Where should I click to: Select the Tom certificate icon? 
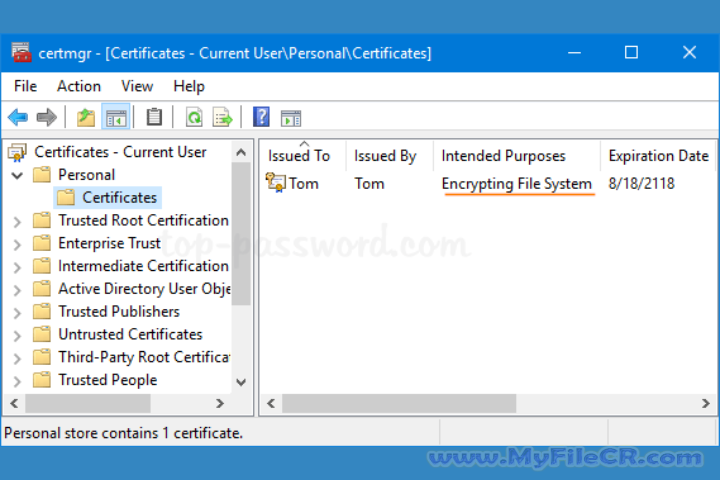tap(276, 183)
